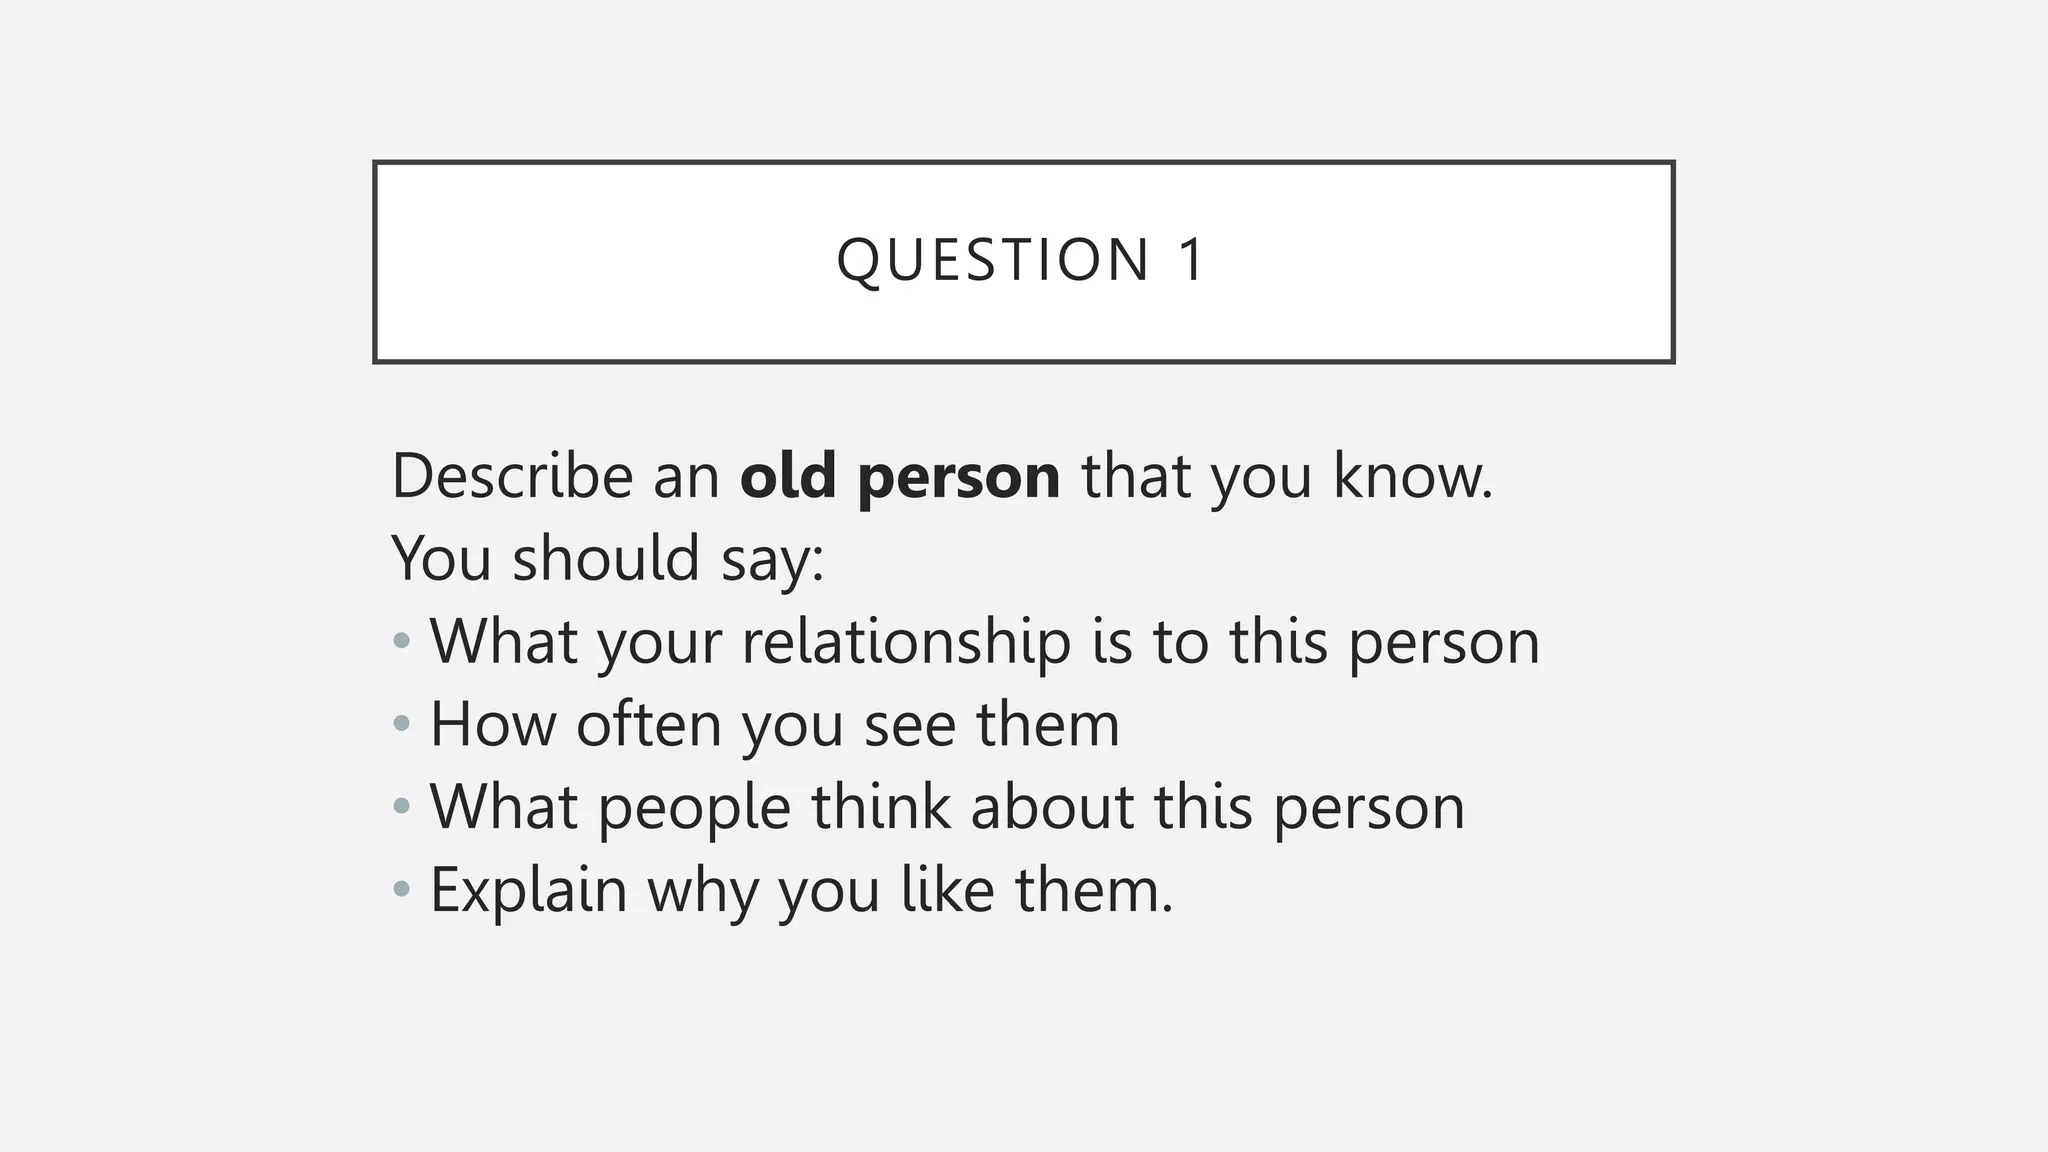The image size is (2048, 1152).
Task: Click the bullet dot before 'How often'
Action: pos(402,724)
